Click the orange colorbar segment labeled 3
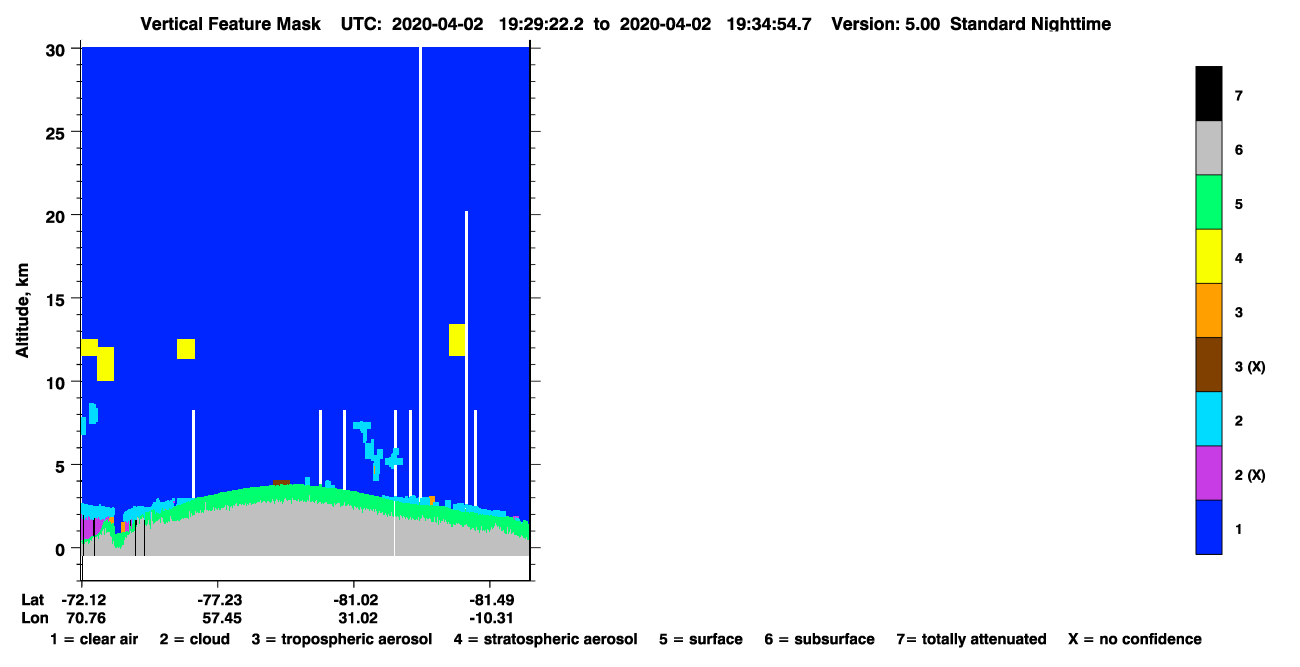This screenshot has height=667, width=1300. click(x=1208, y=310)
